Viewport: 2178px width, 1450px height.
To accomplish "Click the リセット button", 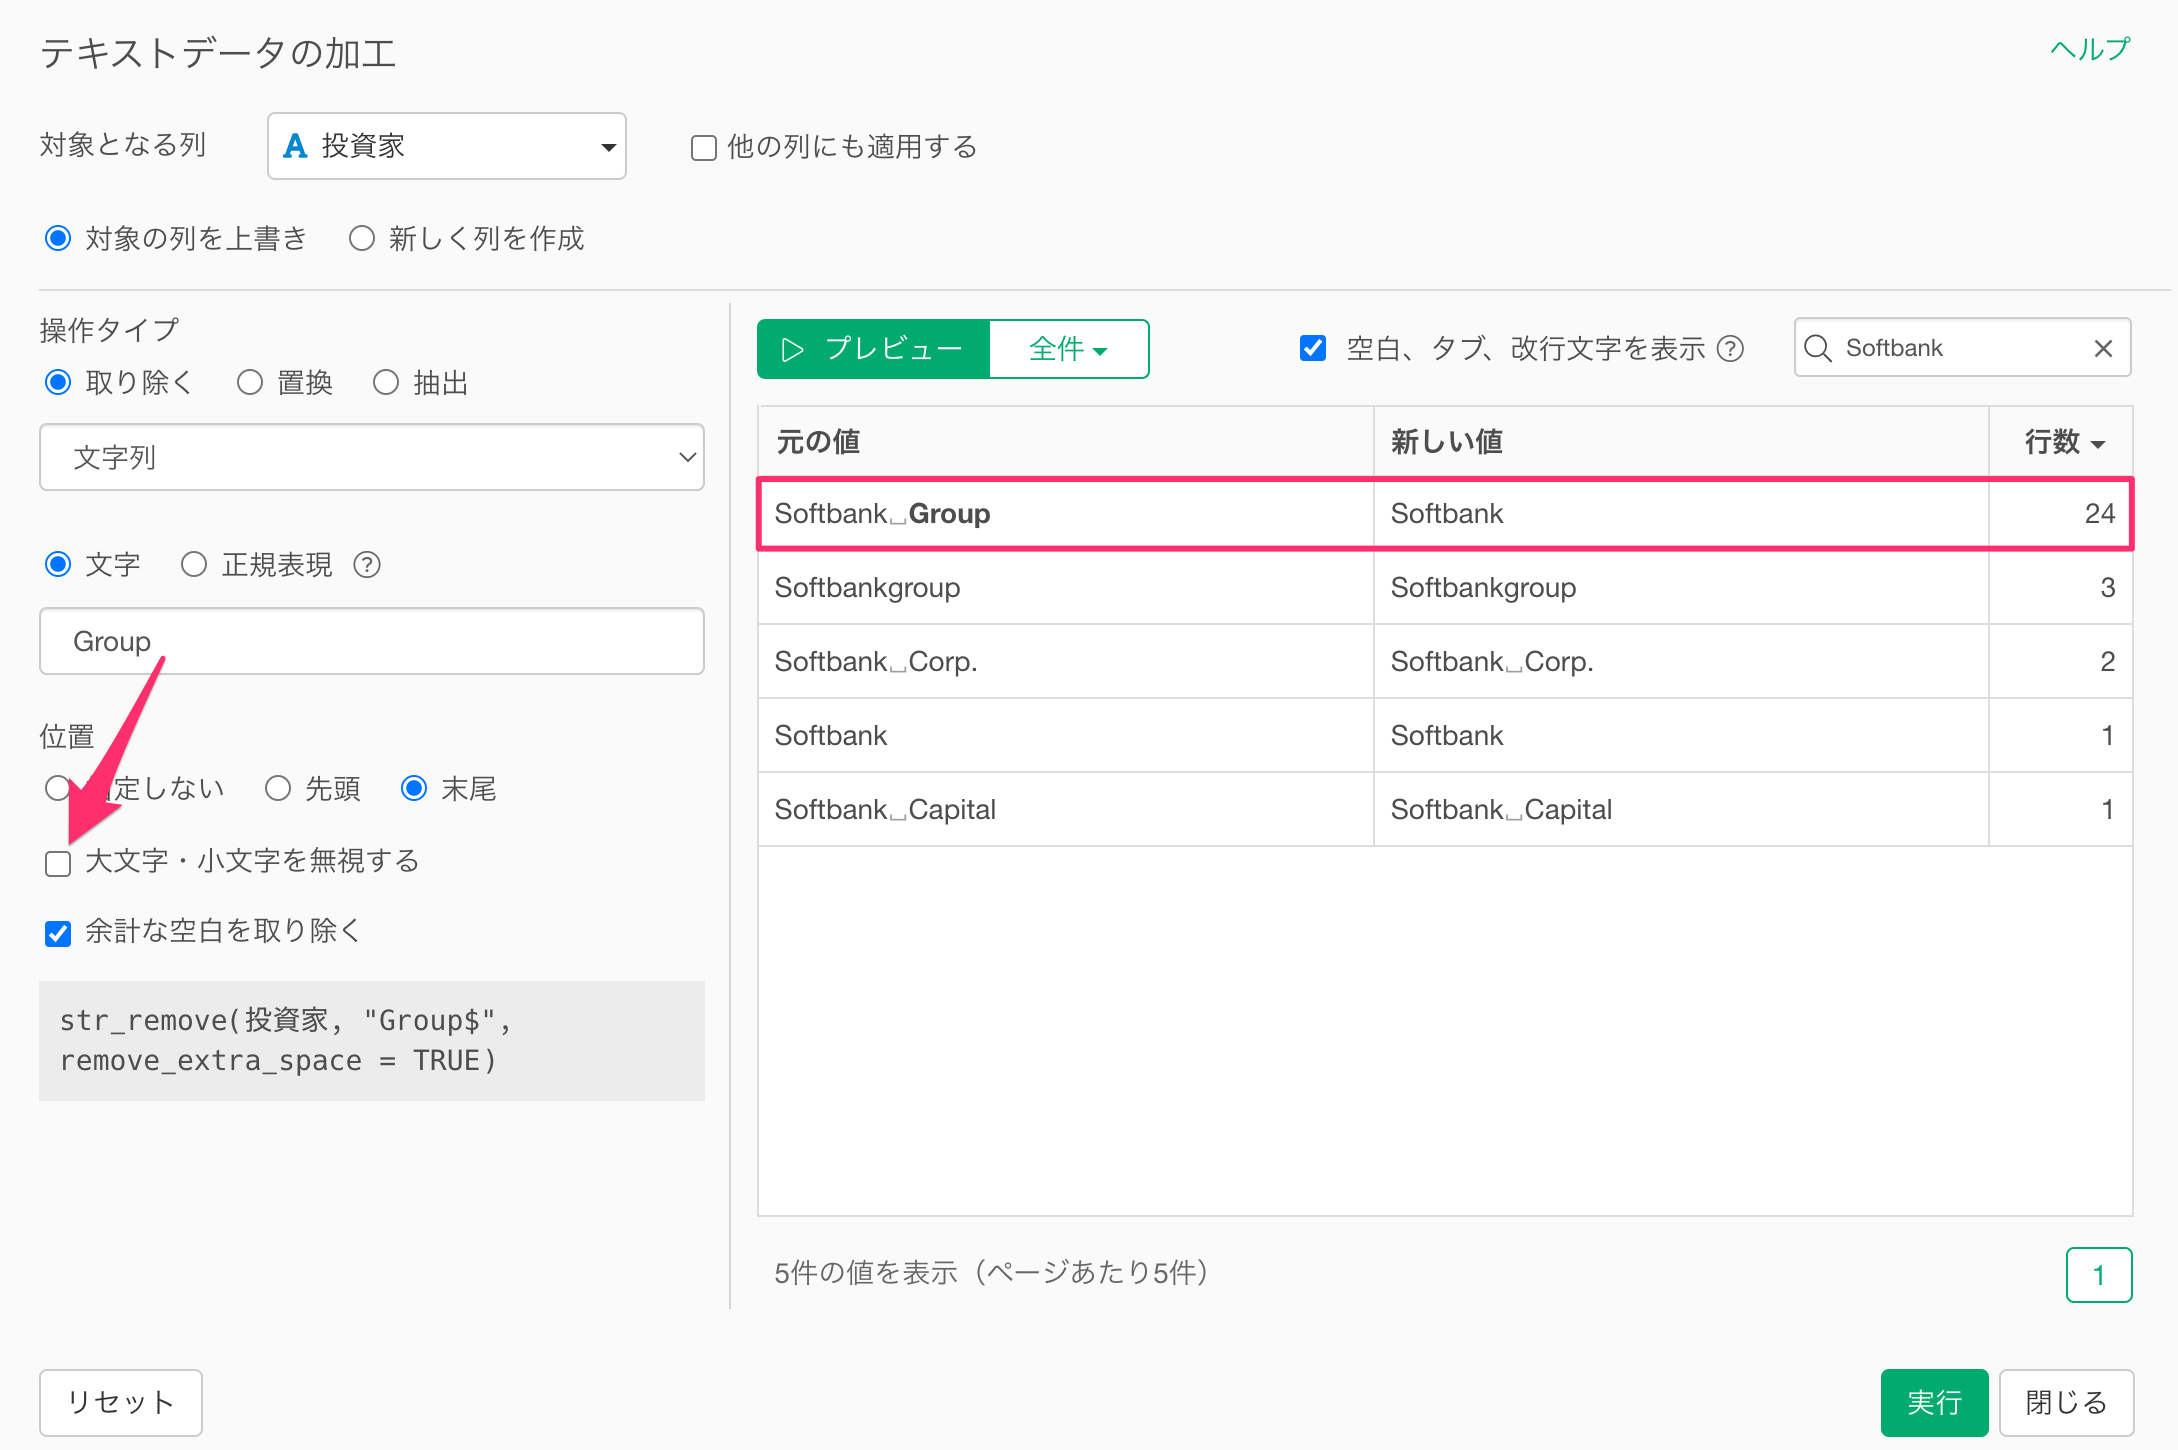I will [121, 1403].
